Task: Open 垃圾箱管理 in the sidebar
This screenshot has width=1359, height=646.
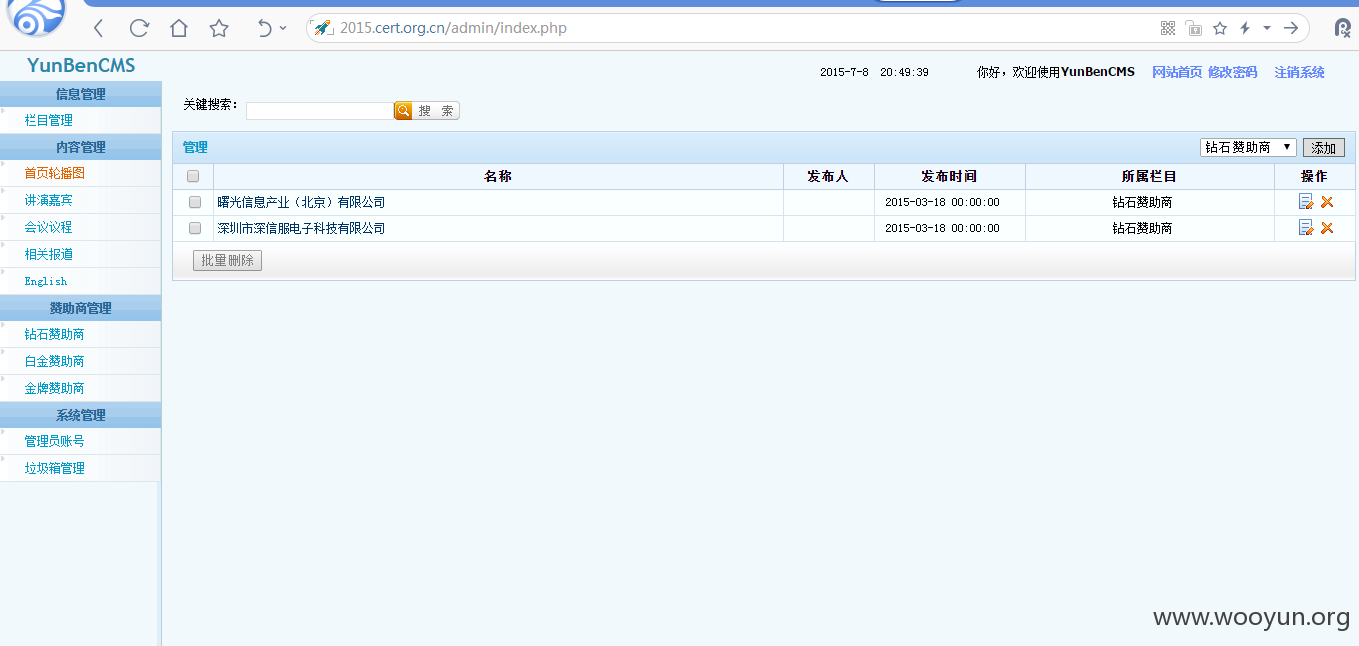Action: coord(55,468)
